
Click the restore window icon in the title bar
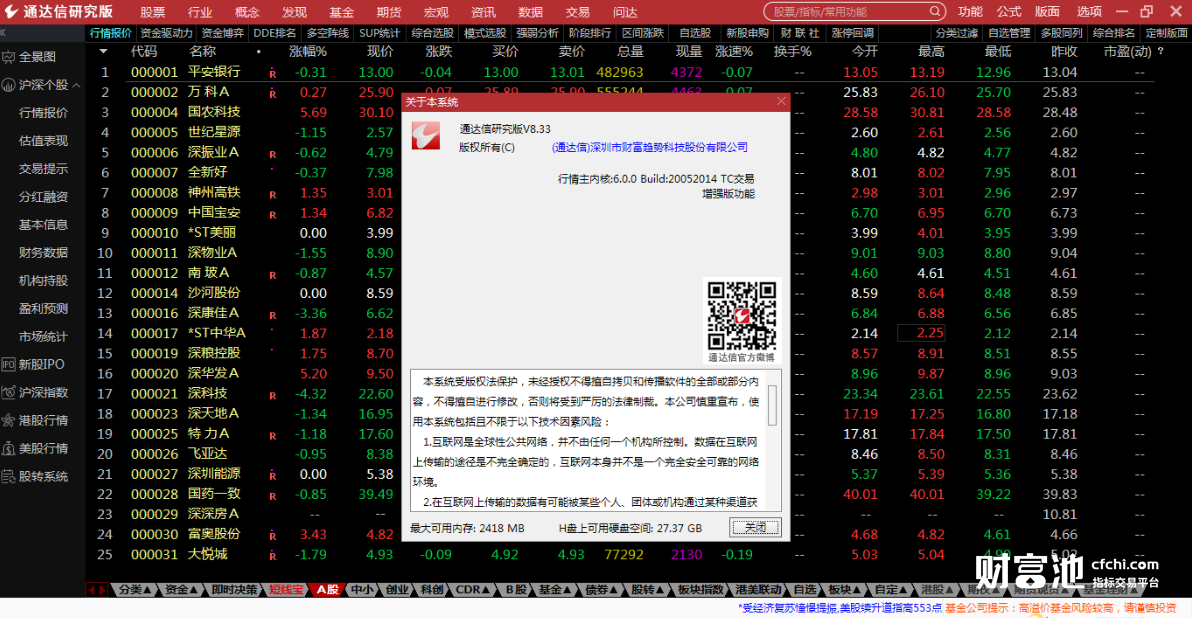click(1147, 11)
